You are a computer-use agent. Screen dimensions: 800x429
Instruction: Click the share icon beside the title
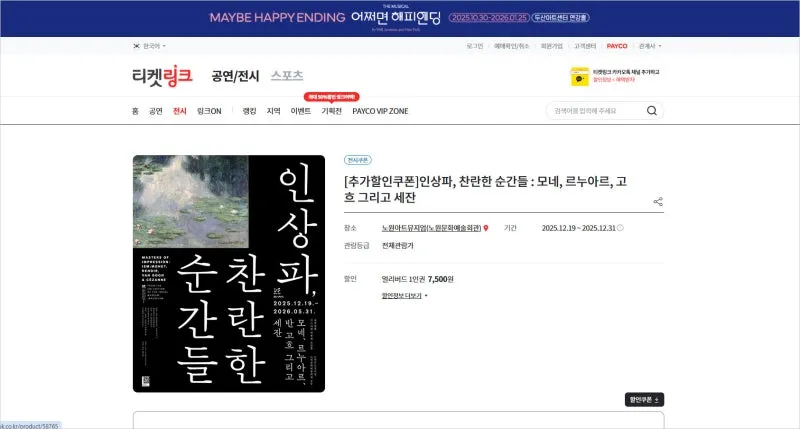(658, 201)
